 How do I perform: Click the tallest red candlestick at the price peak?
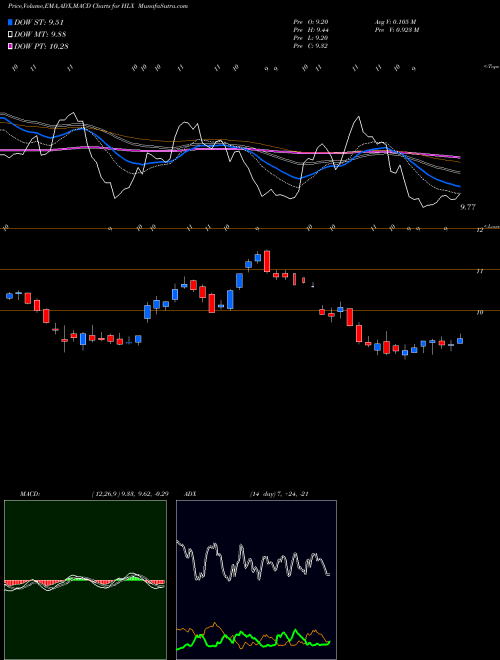pos(267,261)
